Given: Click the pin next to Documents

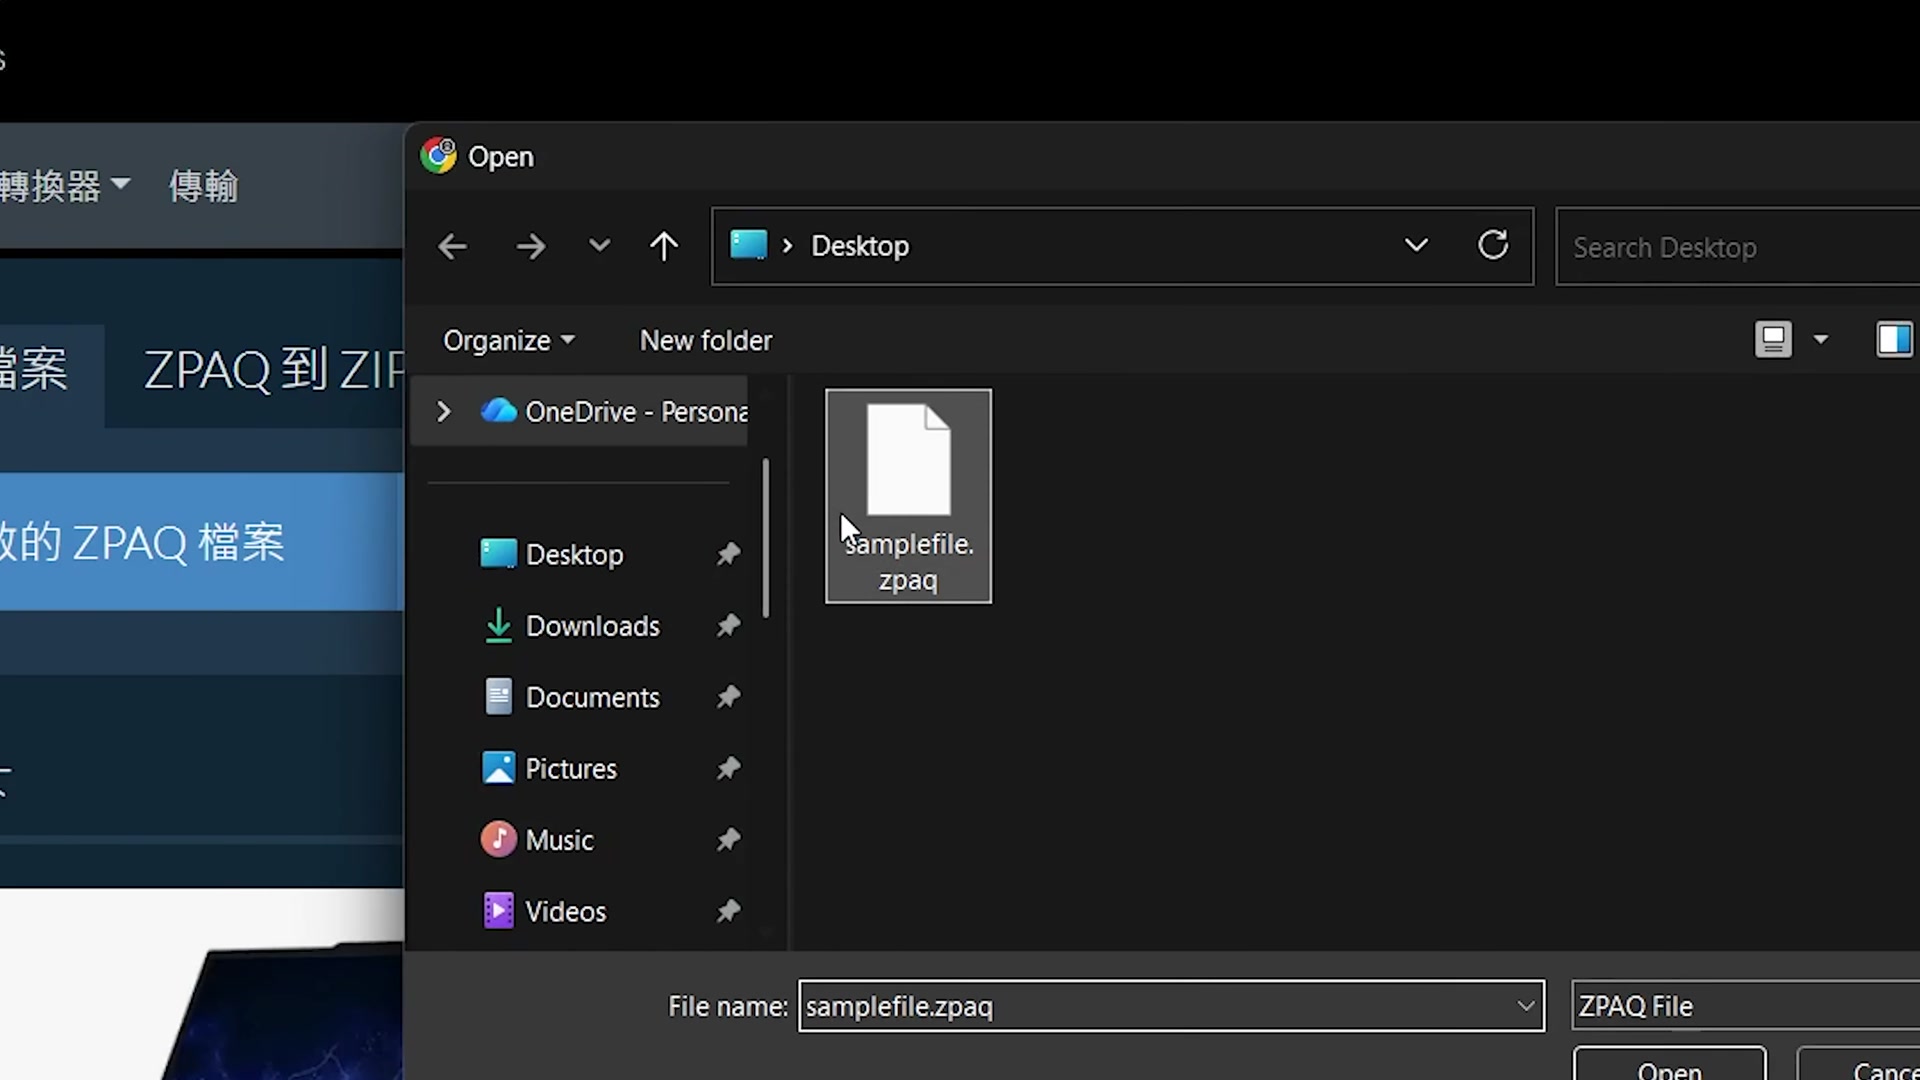Looking at the screenshot, I should 728,697.
